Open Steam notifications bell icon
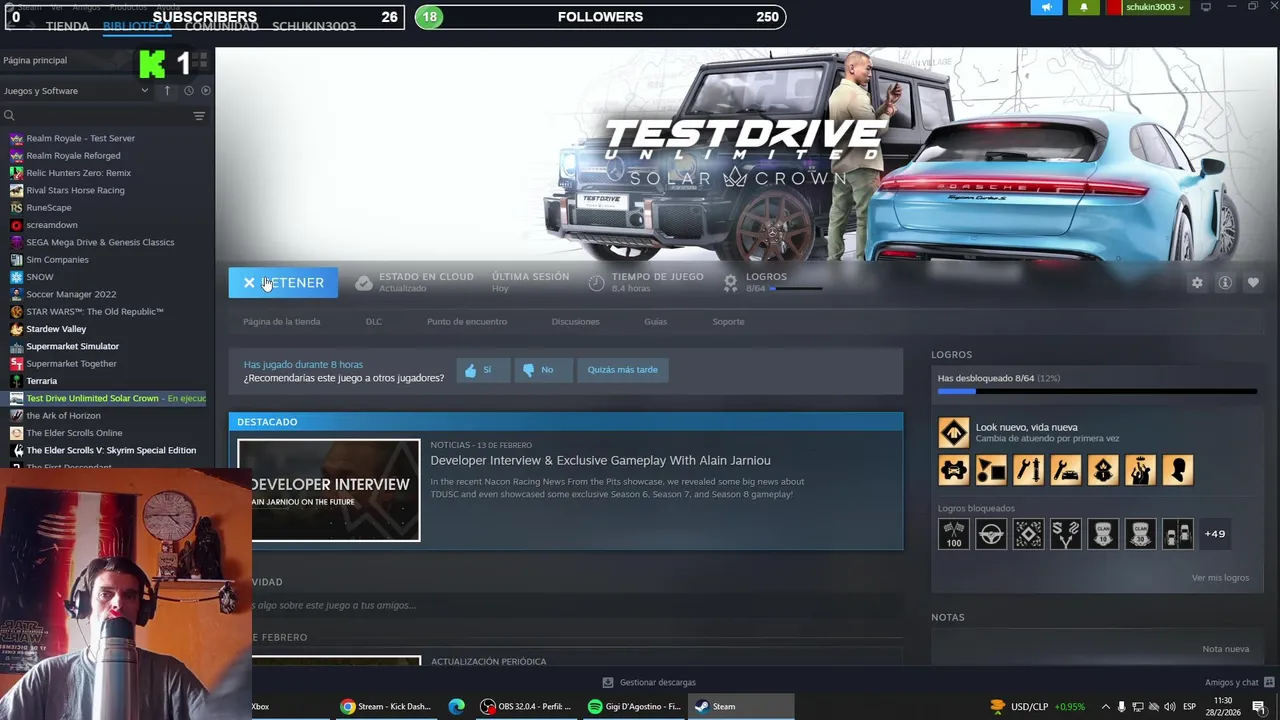 click(x=1083, y=7)
